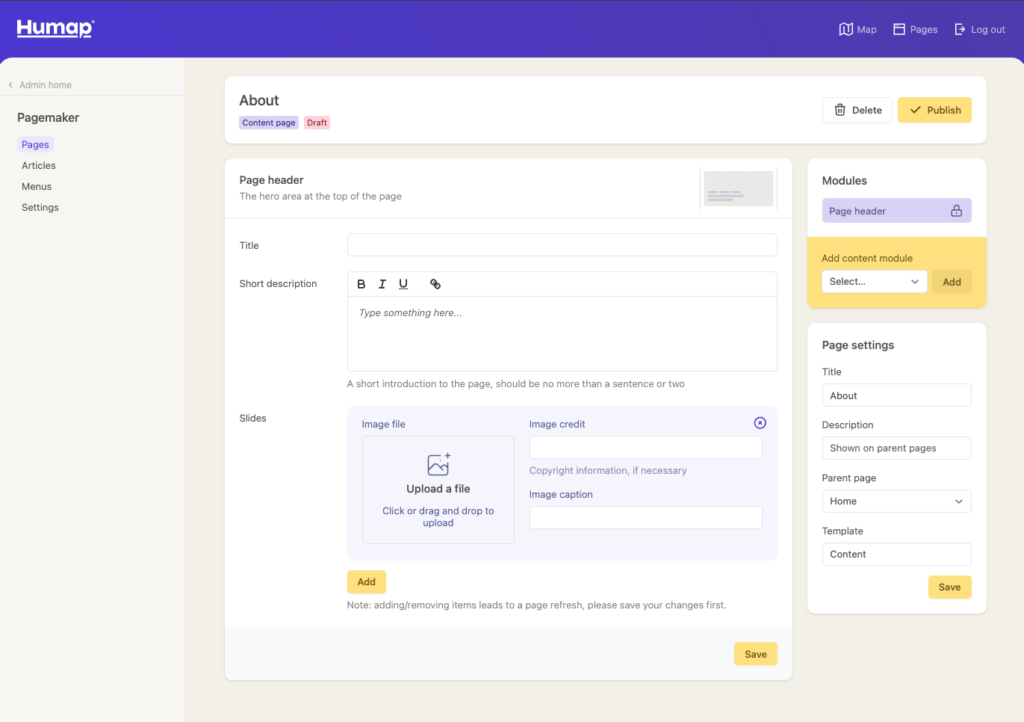Toggle underline formatting in editor
The width and height of the screenshot is (1024, 722).
403,284
